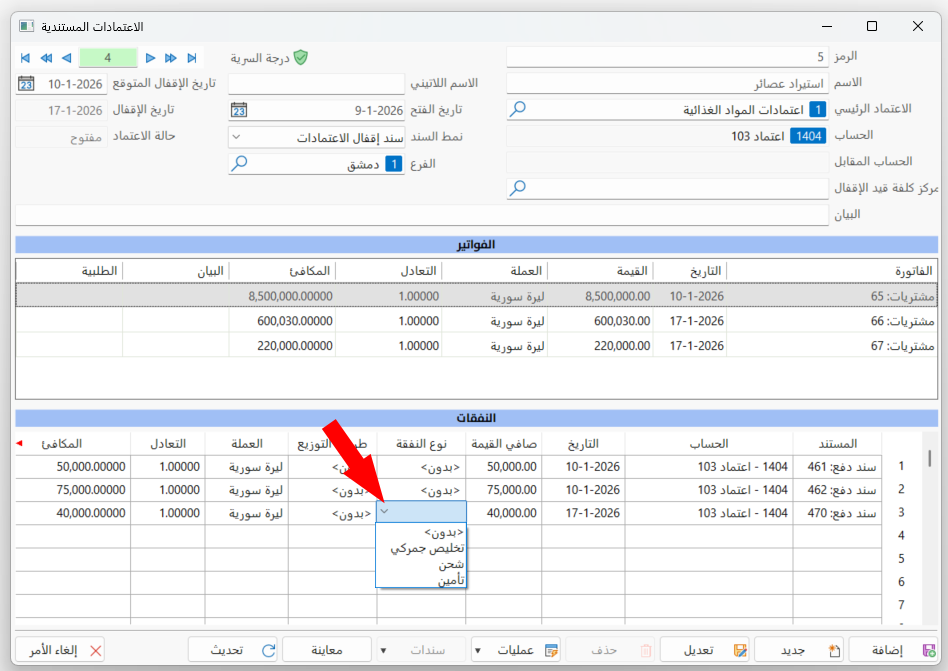This screenshot has height=671, width=948.
Task: Select invoice row مشتريات: 65
Action: (476, 296)
